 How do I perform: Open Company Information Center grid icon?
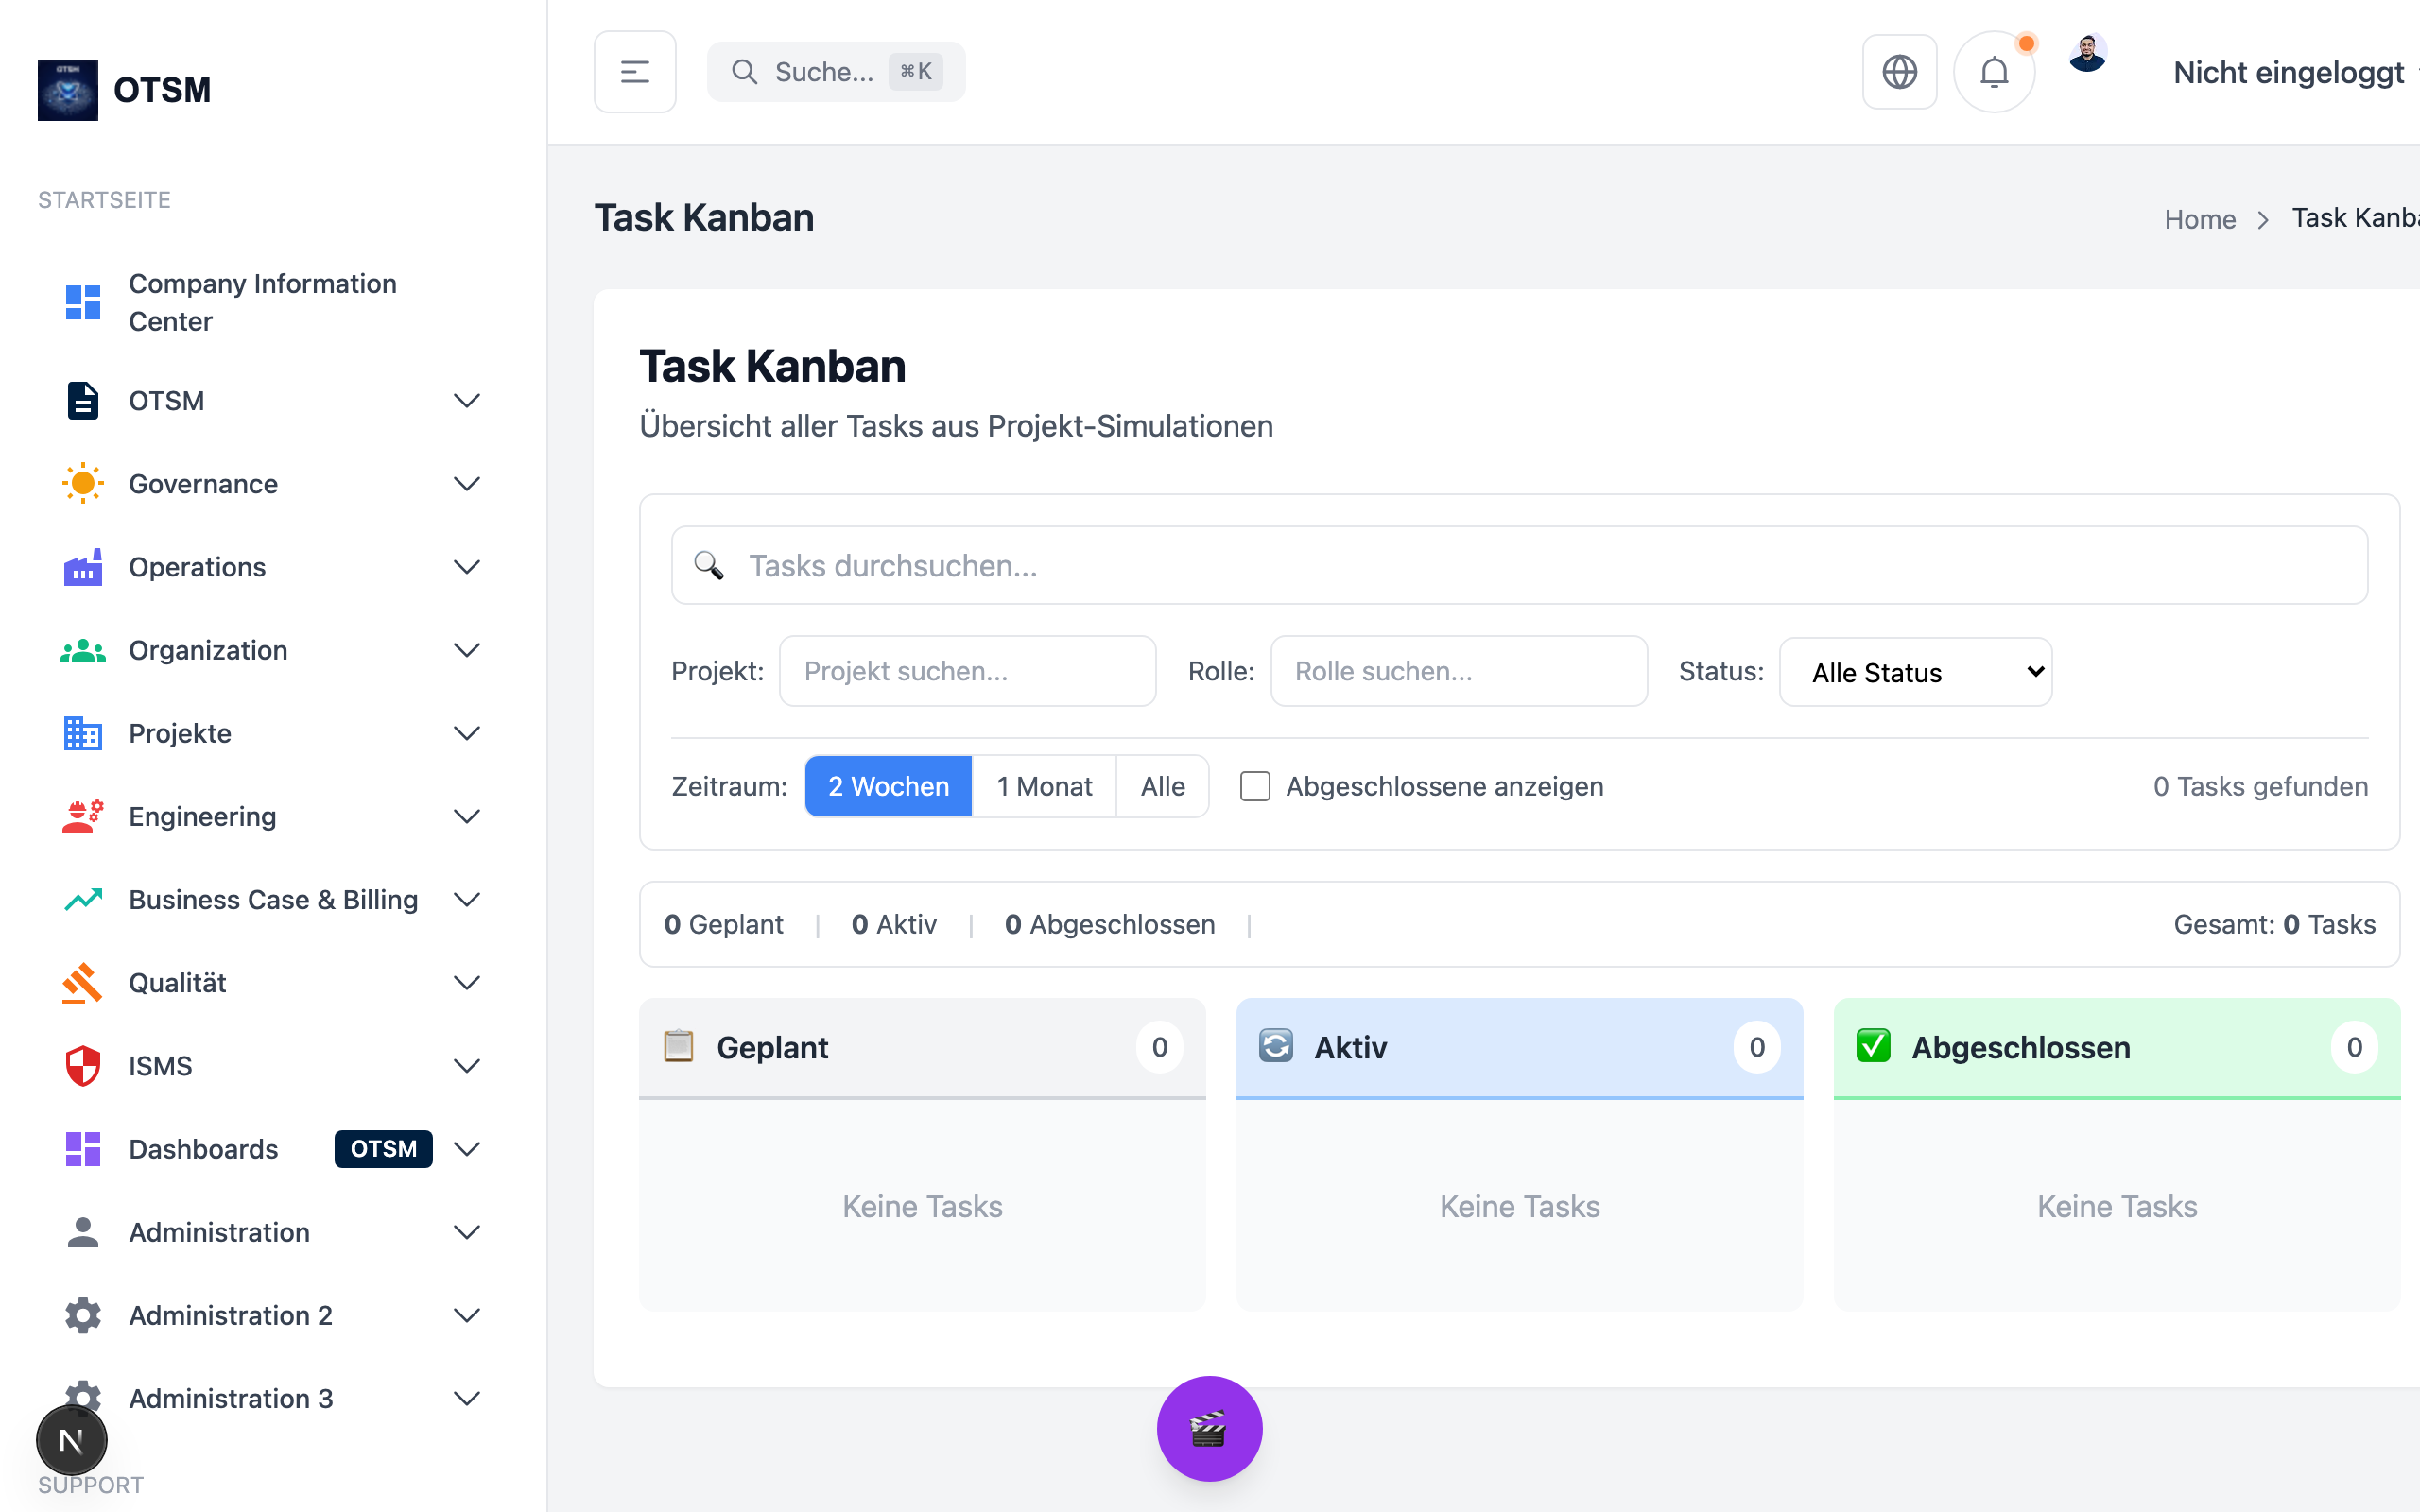tap(83, 302)
